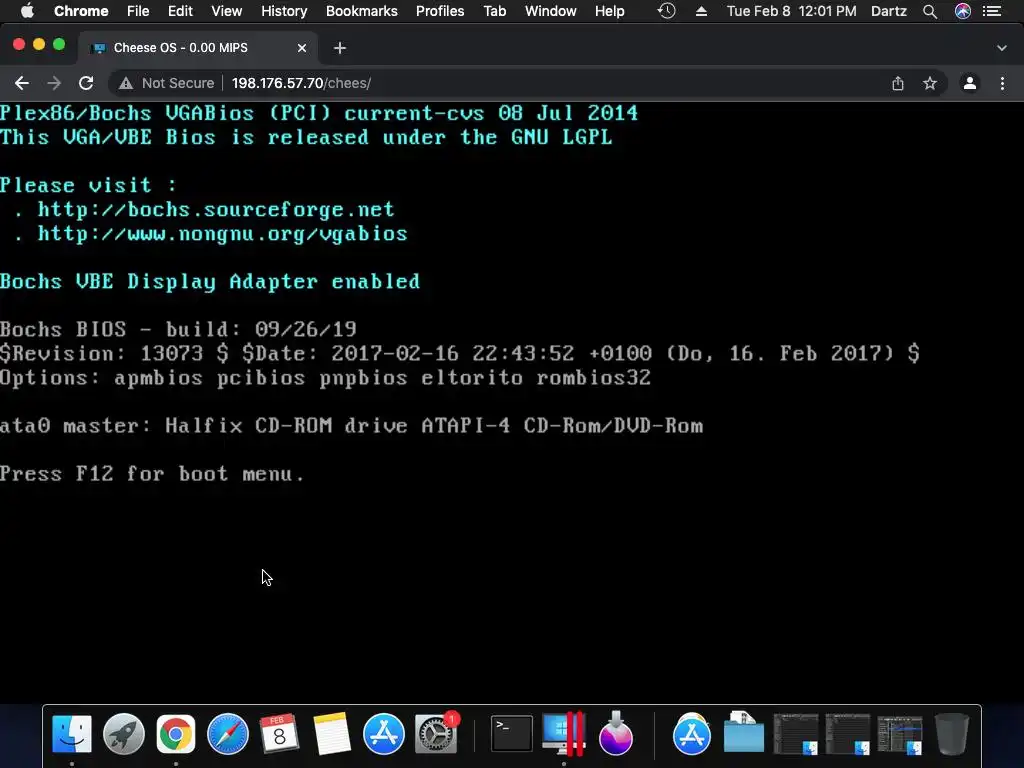Viewport: 1024px width, 768px height.
Task: Click the "ata0 master: Halfix CD-ROM" line
Action: tap(351, 426)
